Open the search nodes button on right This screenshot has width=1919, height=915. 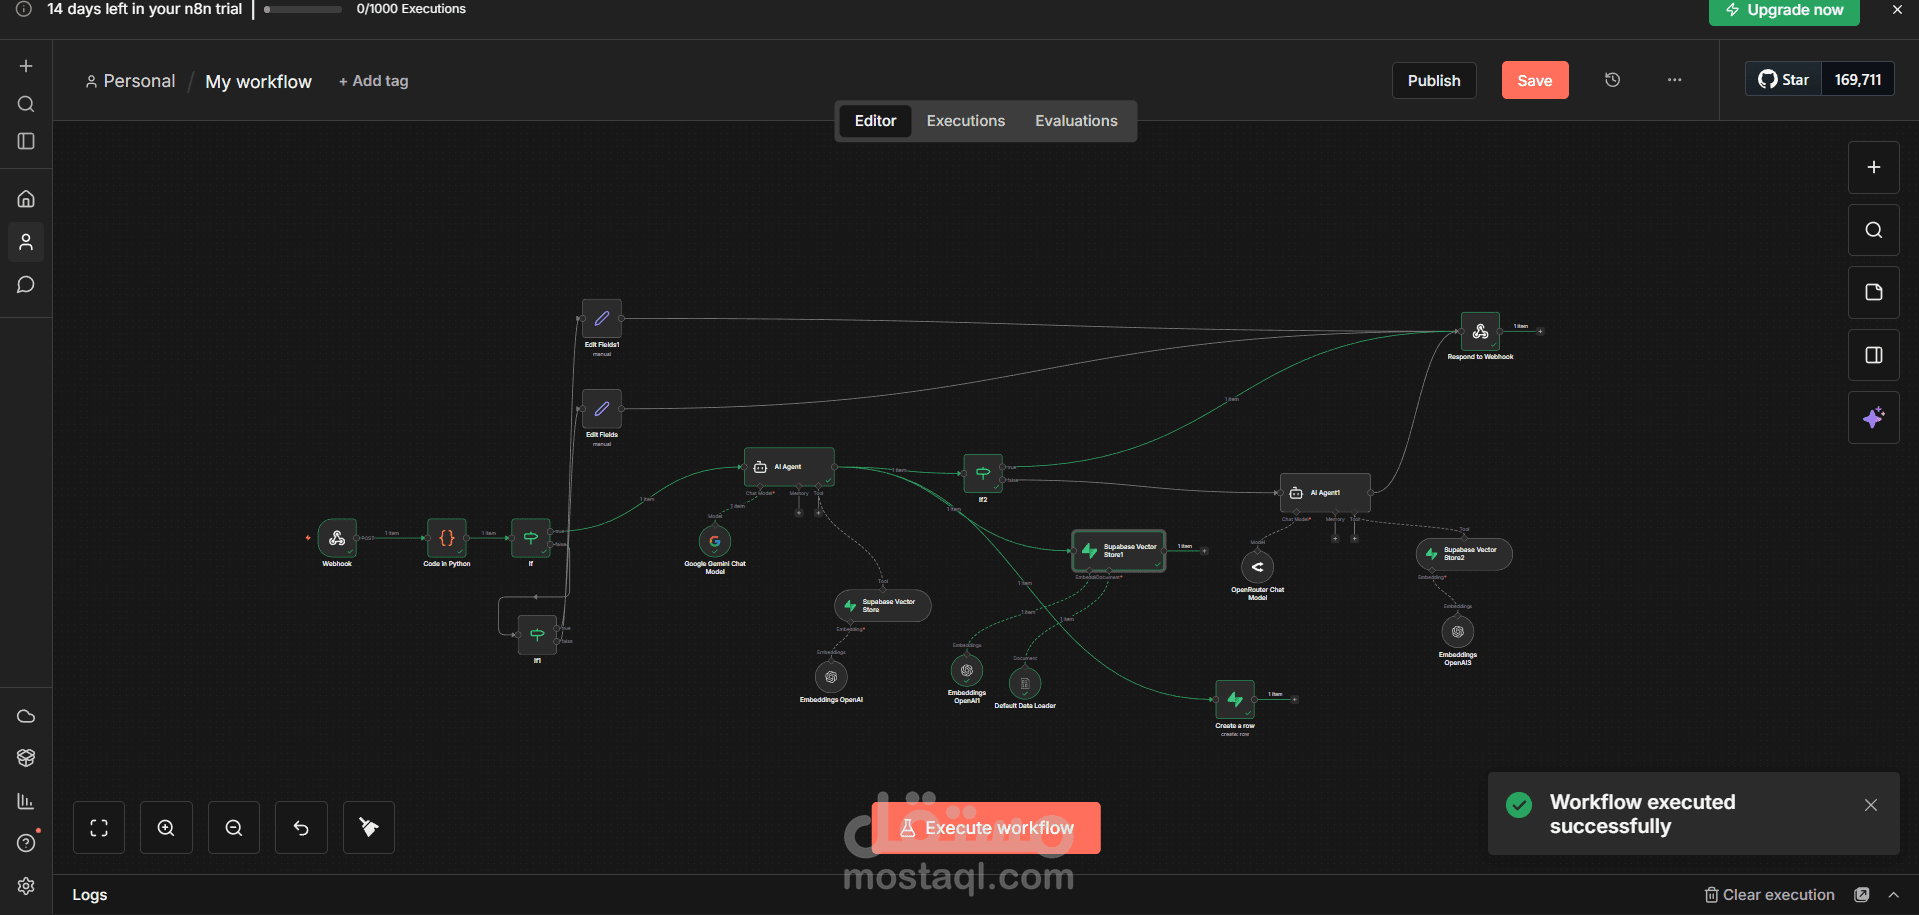pyautogui.click(x=1874, y=230)
